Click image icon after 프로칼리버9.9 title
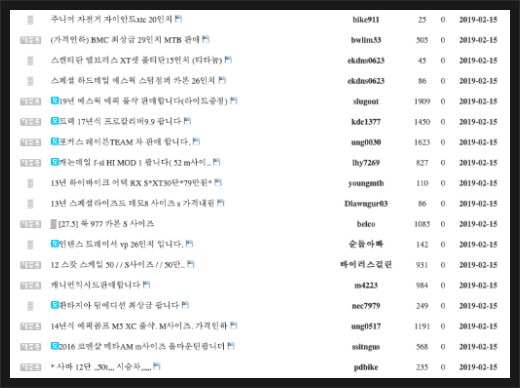Image resolution: width=520 pixels, height=388 pixels. [187, 121]
